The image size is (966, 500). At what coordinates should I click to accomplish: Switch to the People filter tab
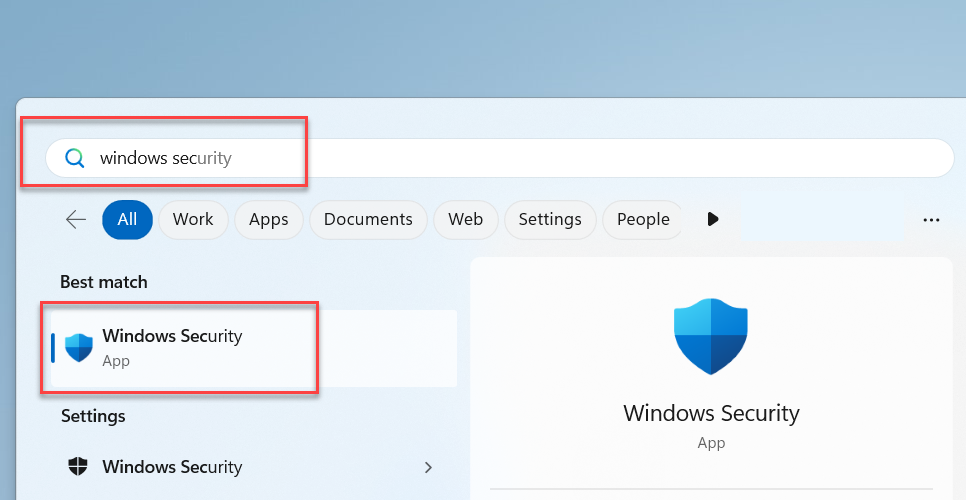tap(643, 219)
